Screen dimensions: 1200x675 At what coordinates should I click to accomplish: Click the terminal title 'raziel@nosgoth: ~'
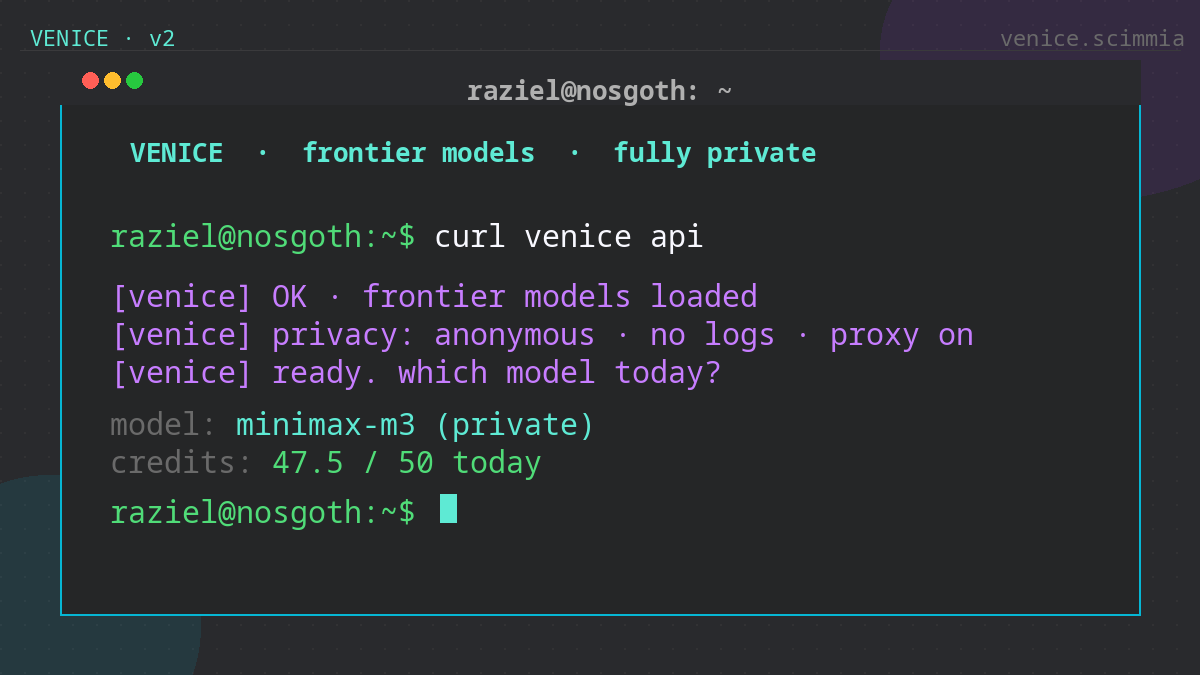point(599,91)
